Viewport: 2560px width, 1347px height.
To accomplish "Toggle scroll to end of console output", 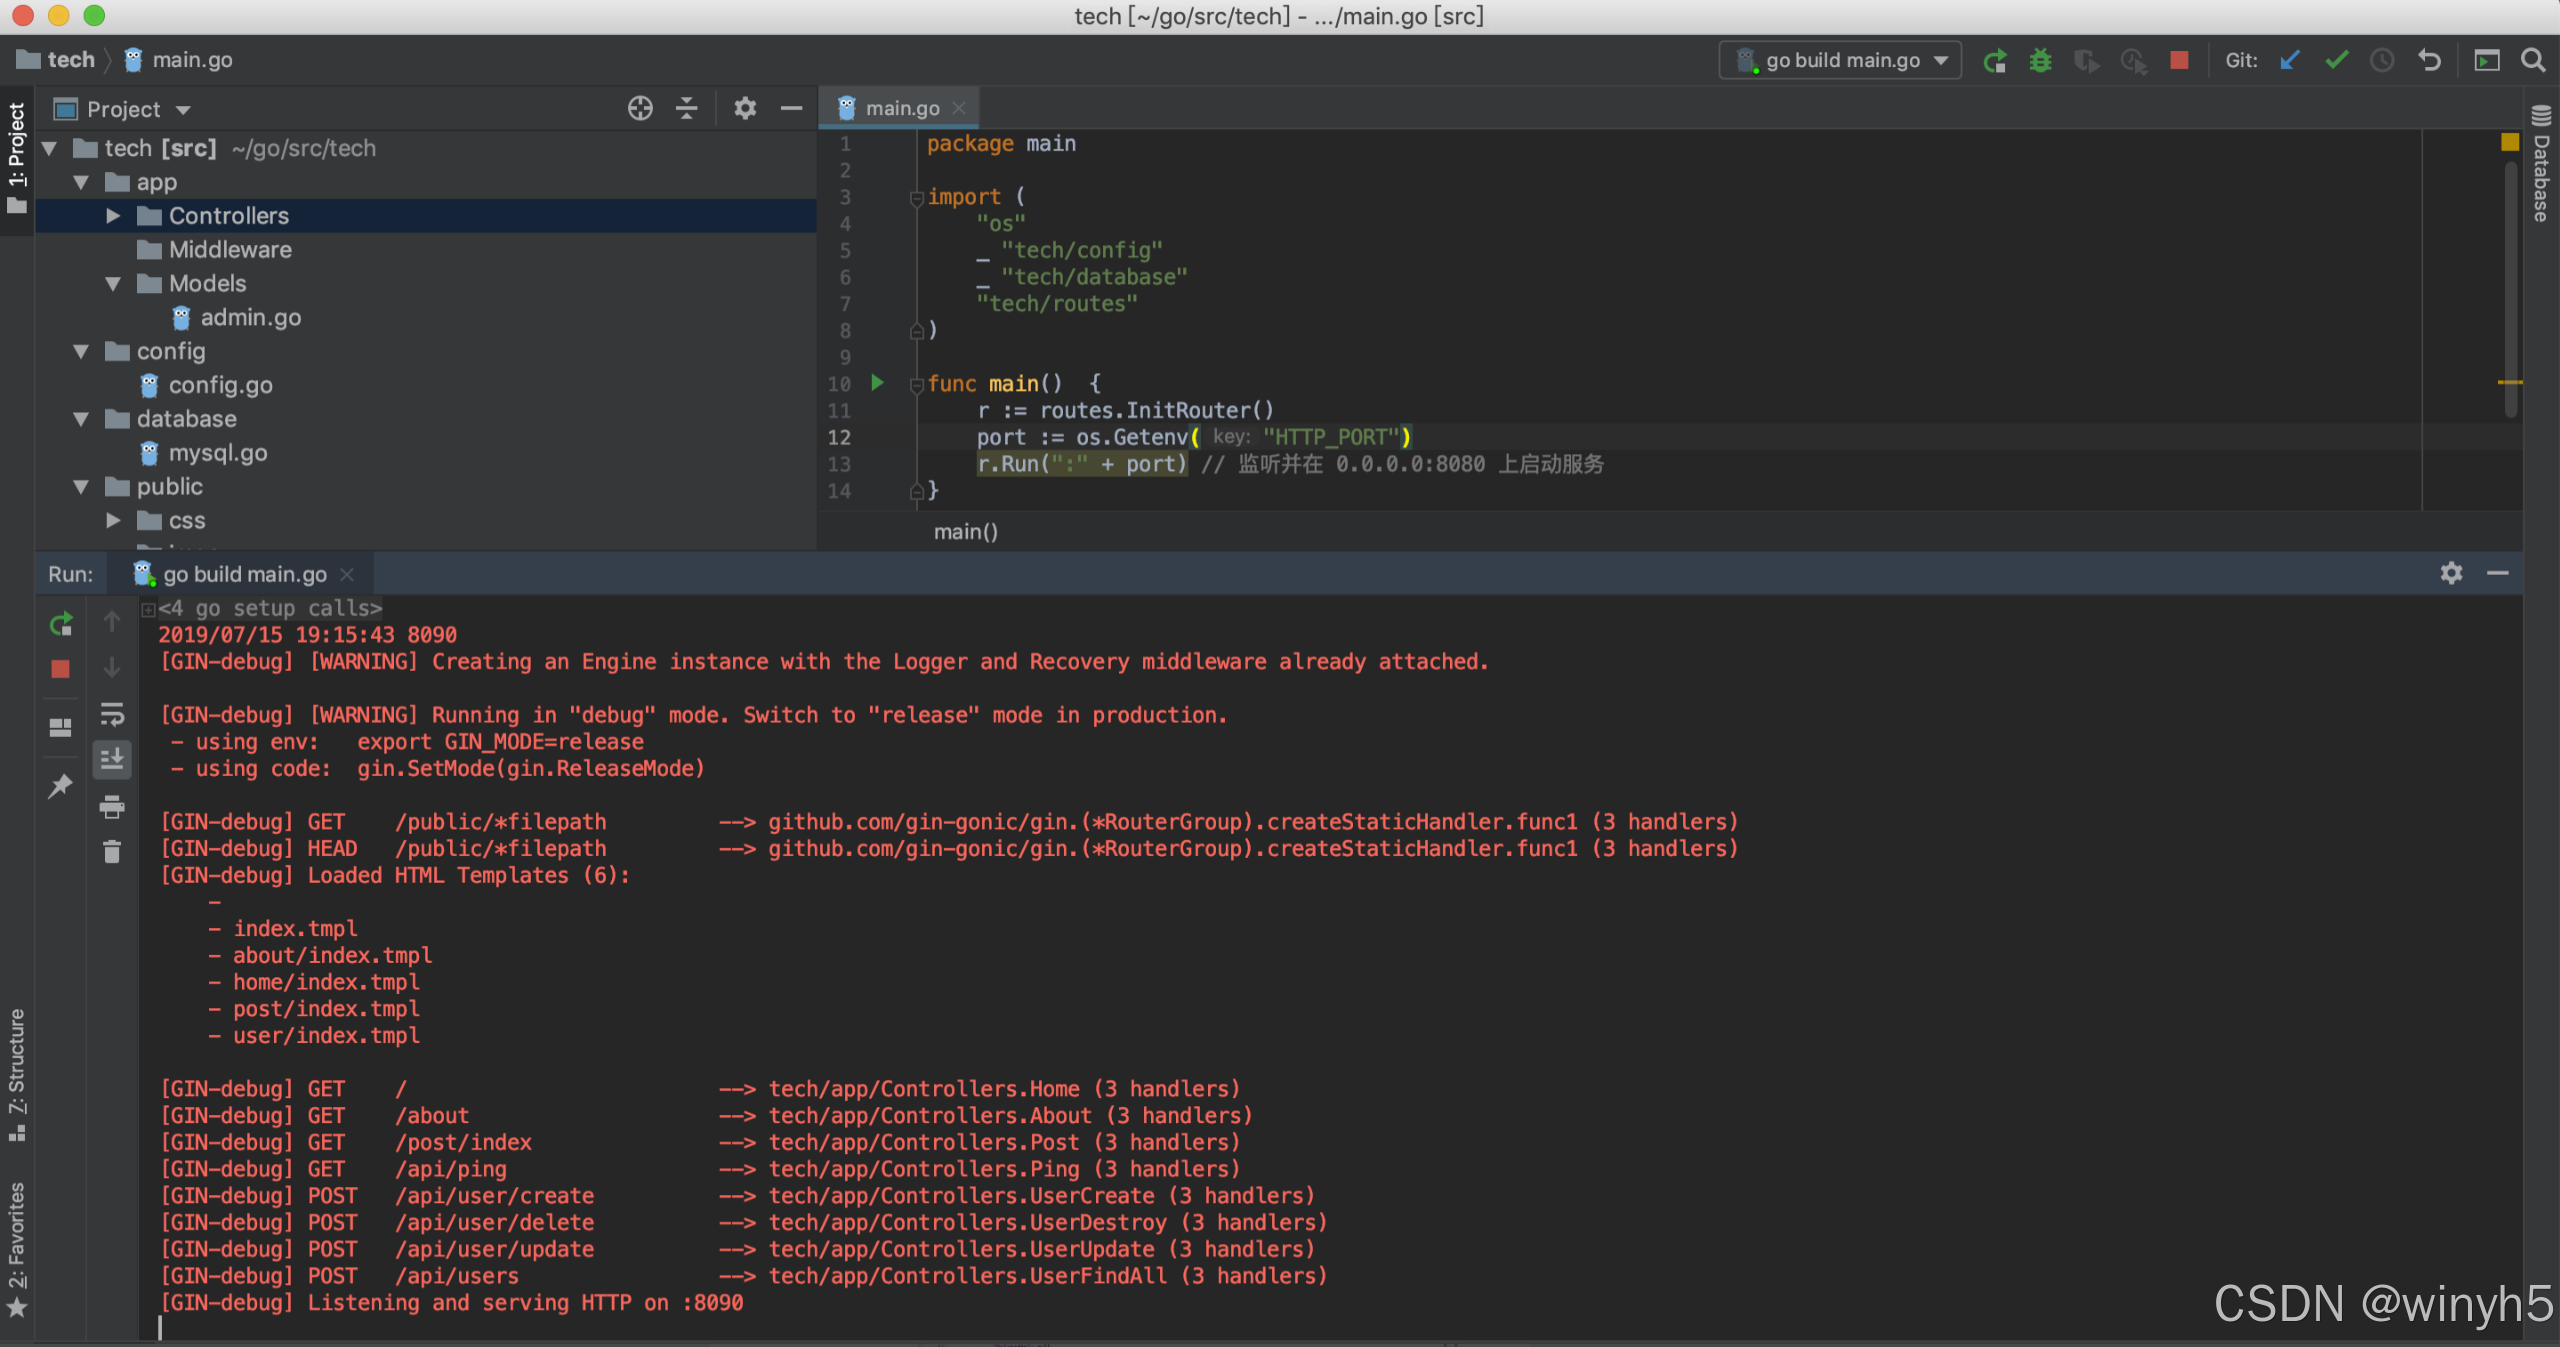I will 112,760.
